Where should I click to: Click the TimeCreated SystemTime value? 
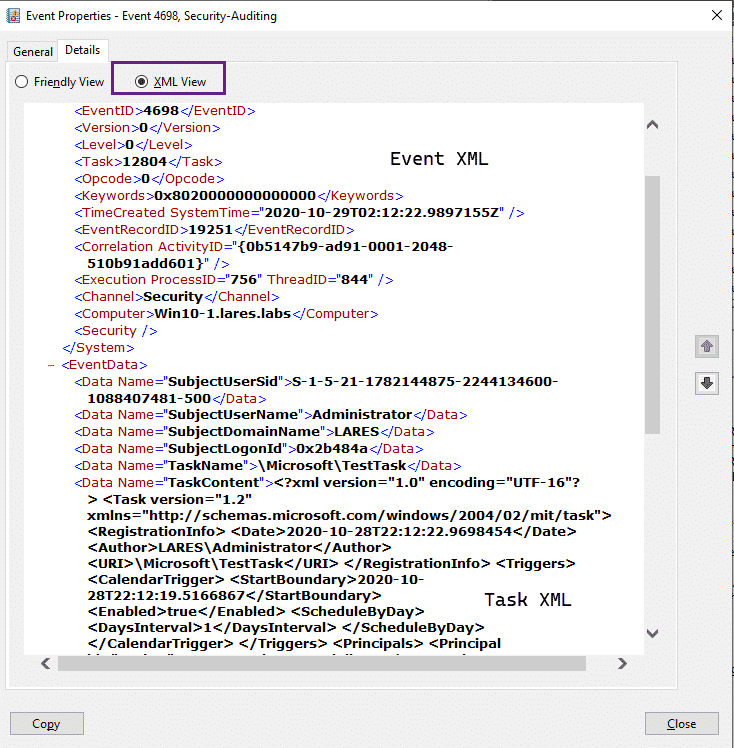click(384, 213)
